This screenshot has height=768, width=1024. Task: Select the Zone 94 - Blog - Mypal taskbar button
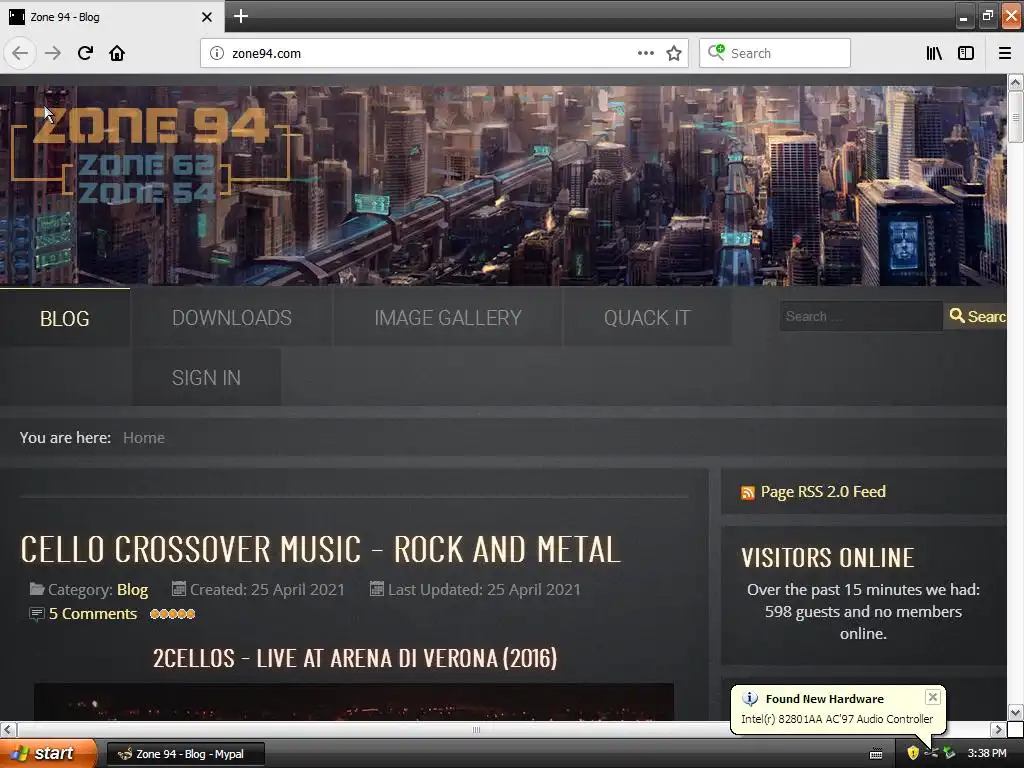pos(186,754)
